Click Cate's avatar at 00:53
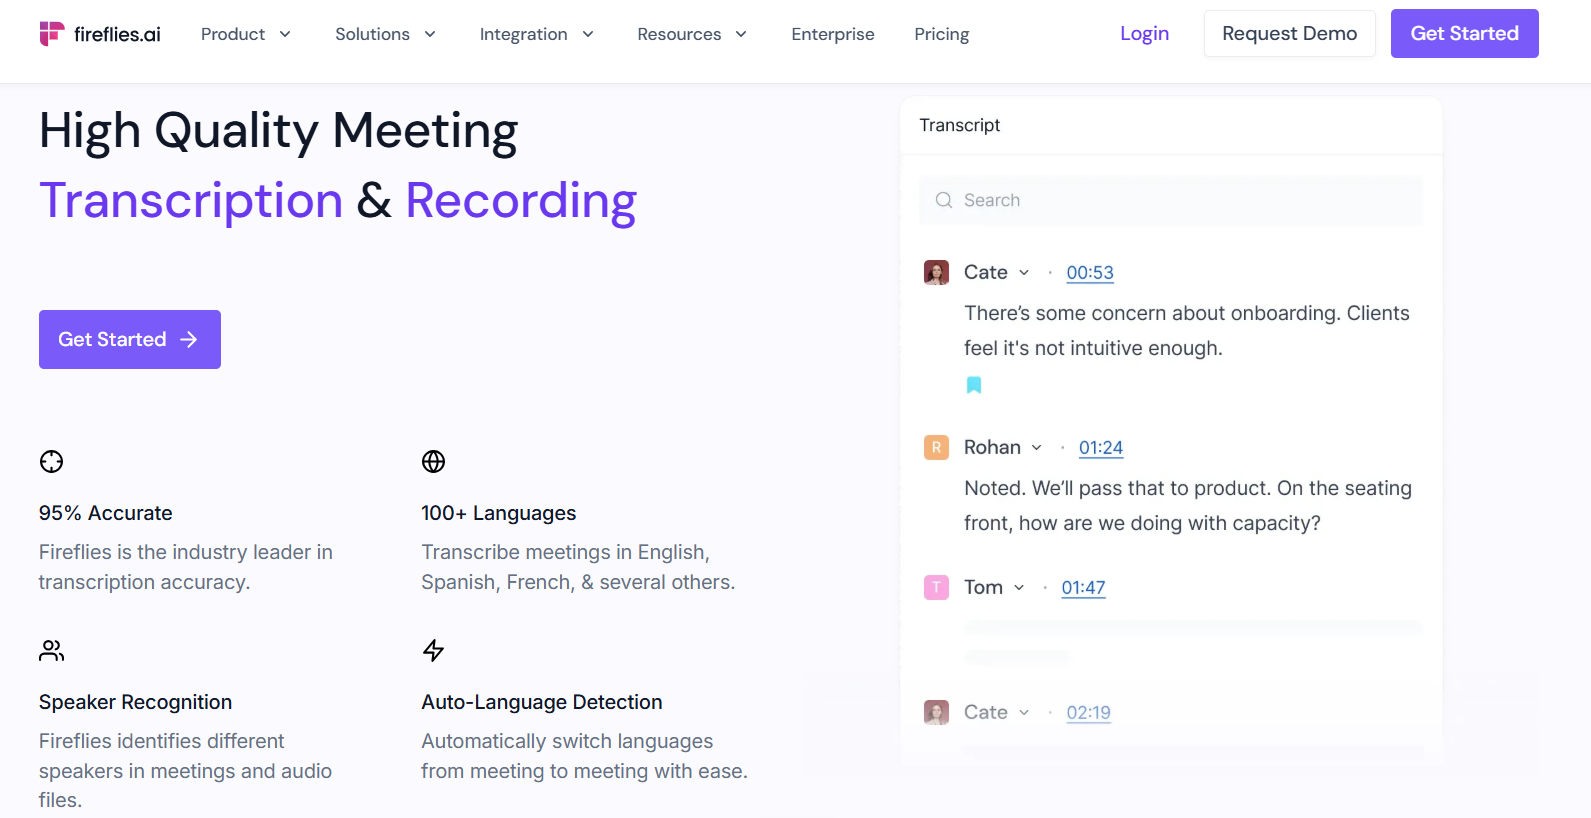 [936, 272]
